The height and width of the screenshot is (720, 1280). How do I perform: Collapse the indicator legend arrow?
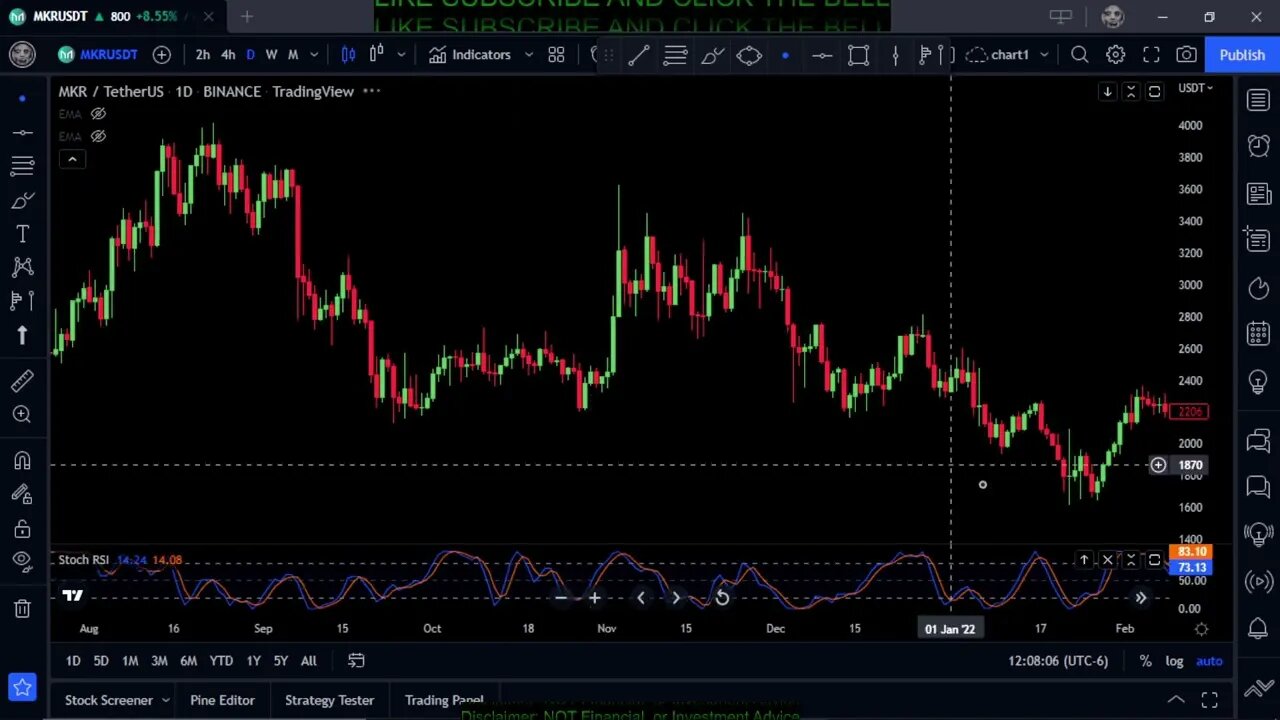[x=72, y=159]
